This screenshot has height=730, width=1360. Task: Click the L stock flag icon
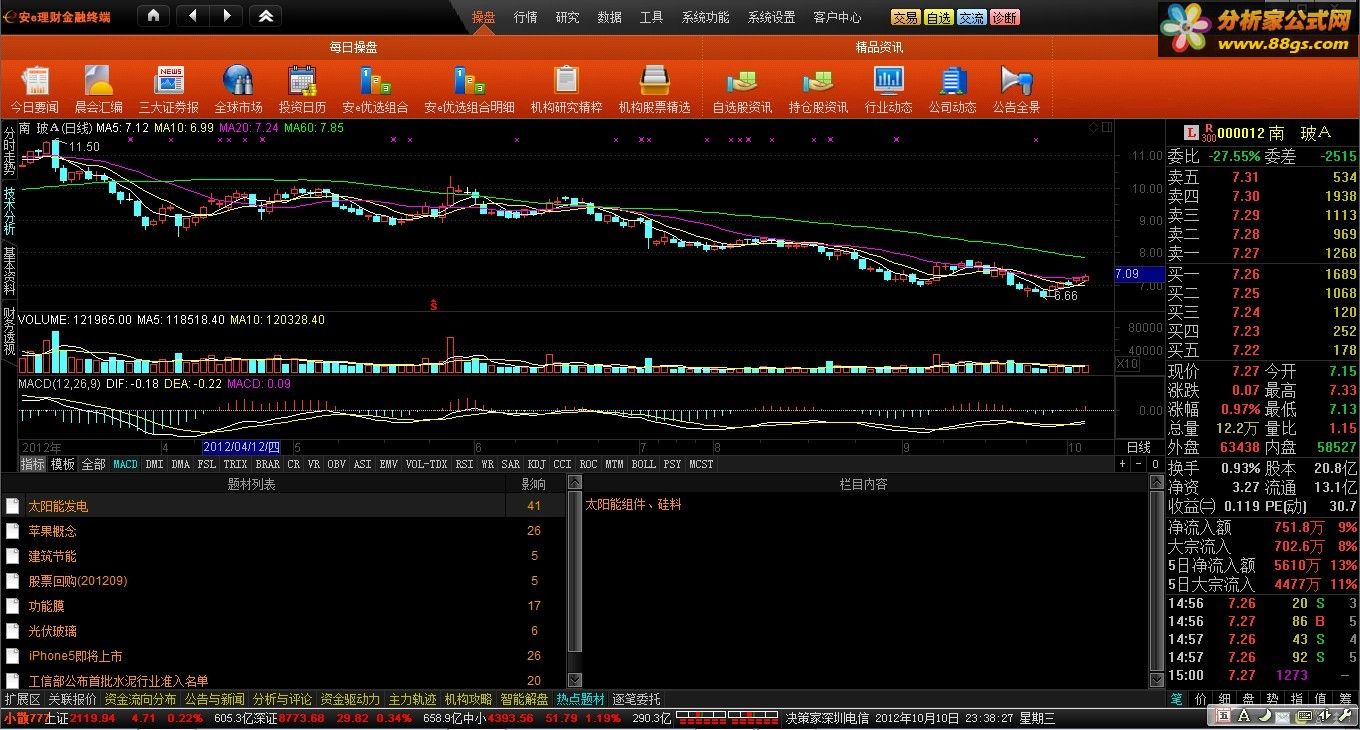[1190, 133]
